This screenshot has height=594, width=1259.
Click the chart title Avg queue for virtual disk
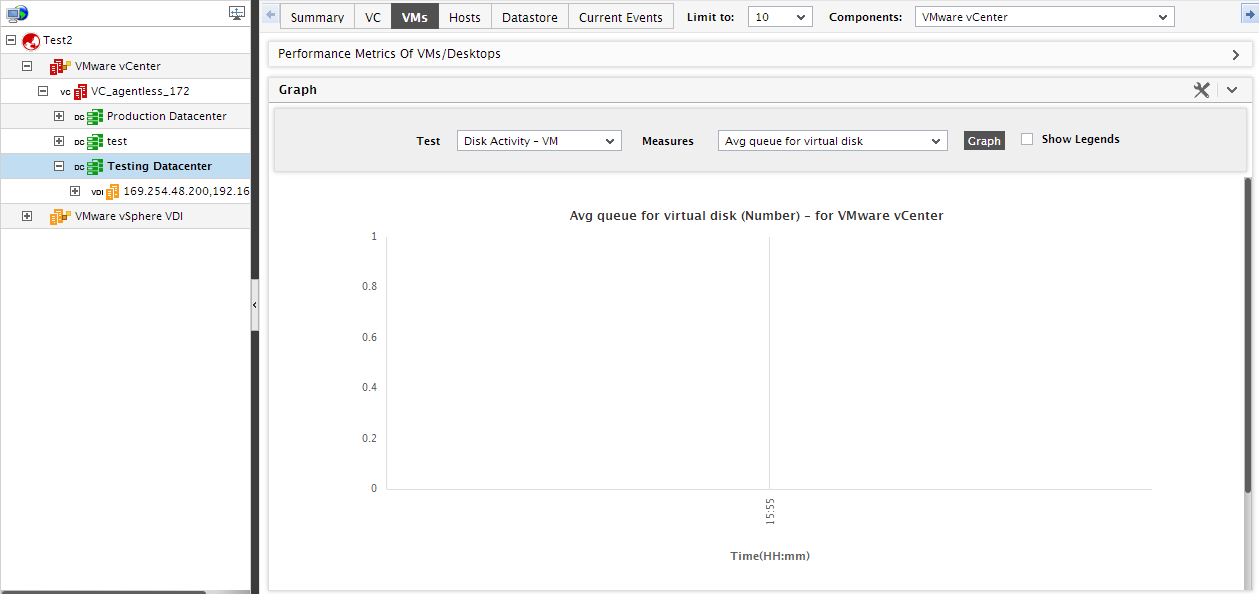pos(756,215)
